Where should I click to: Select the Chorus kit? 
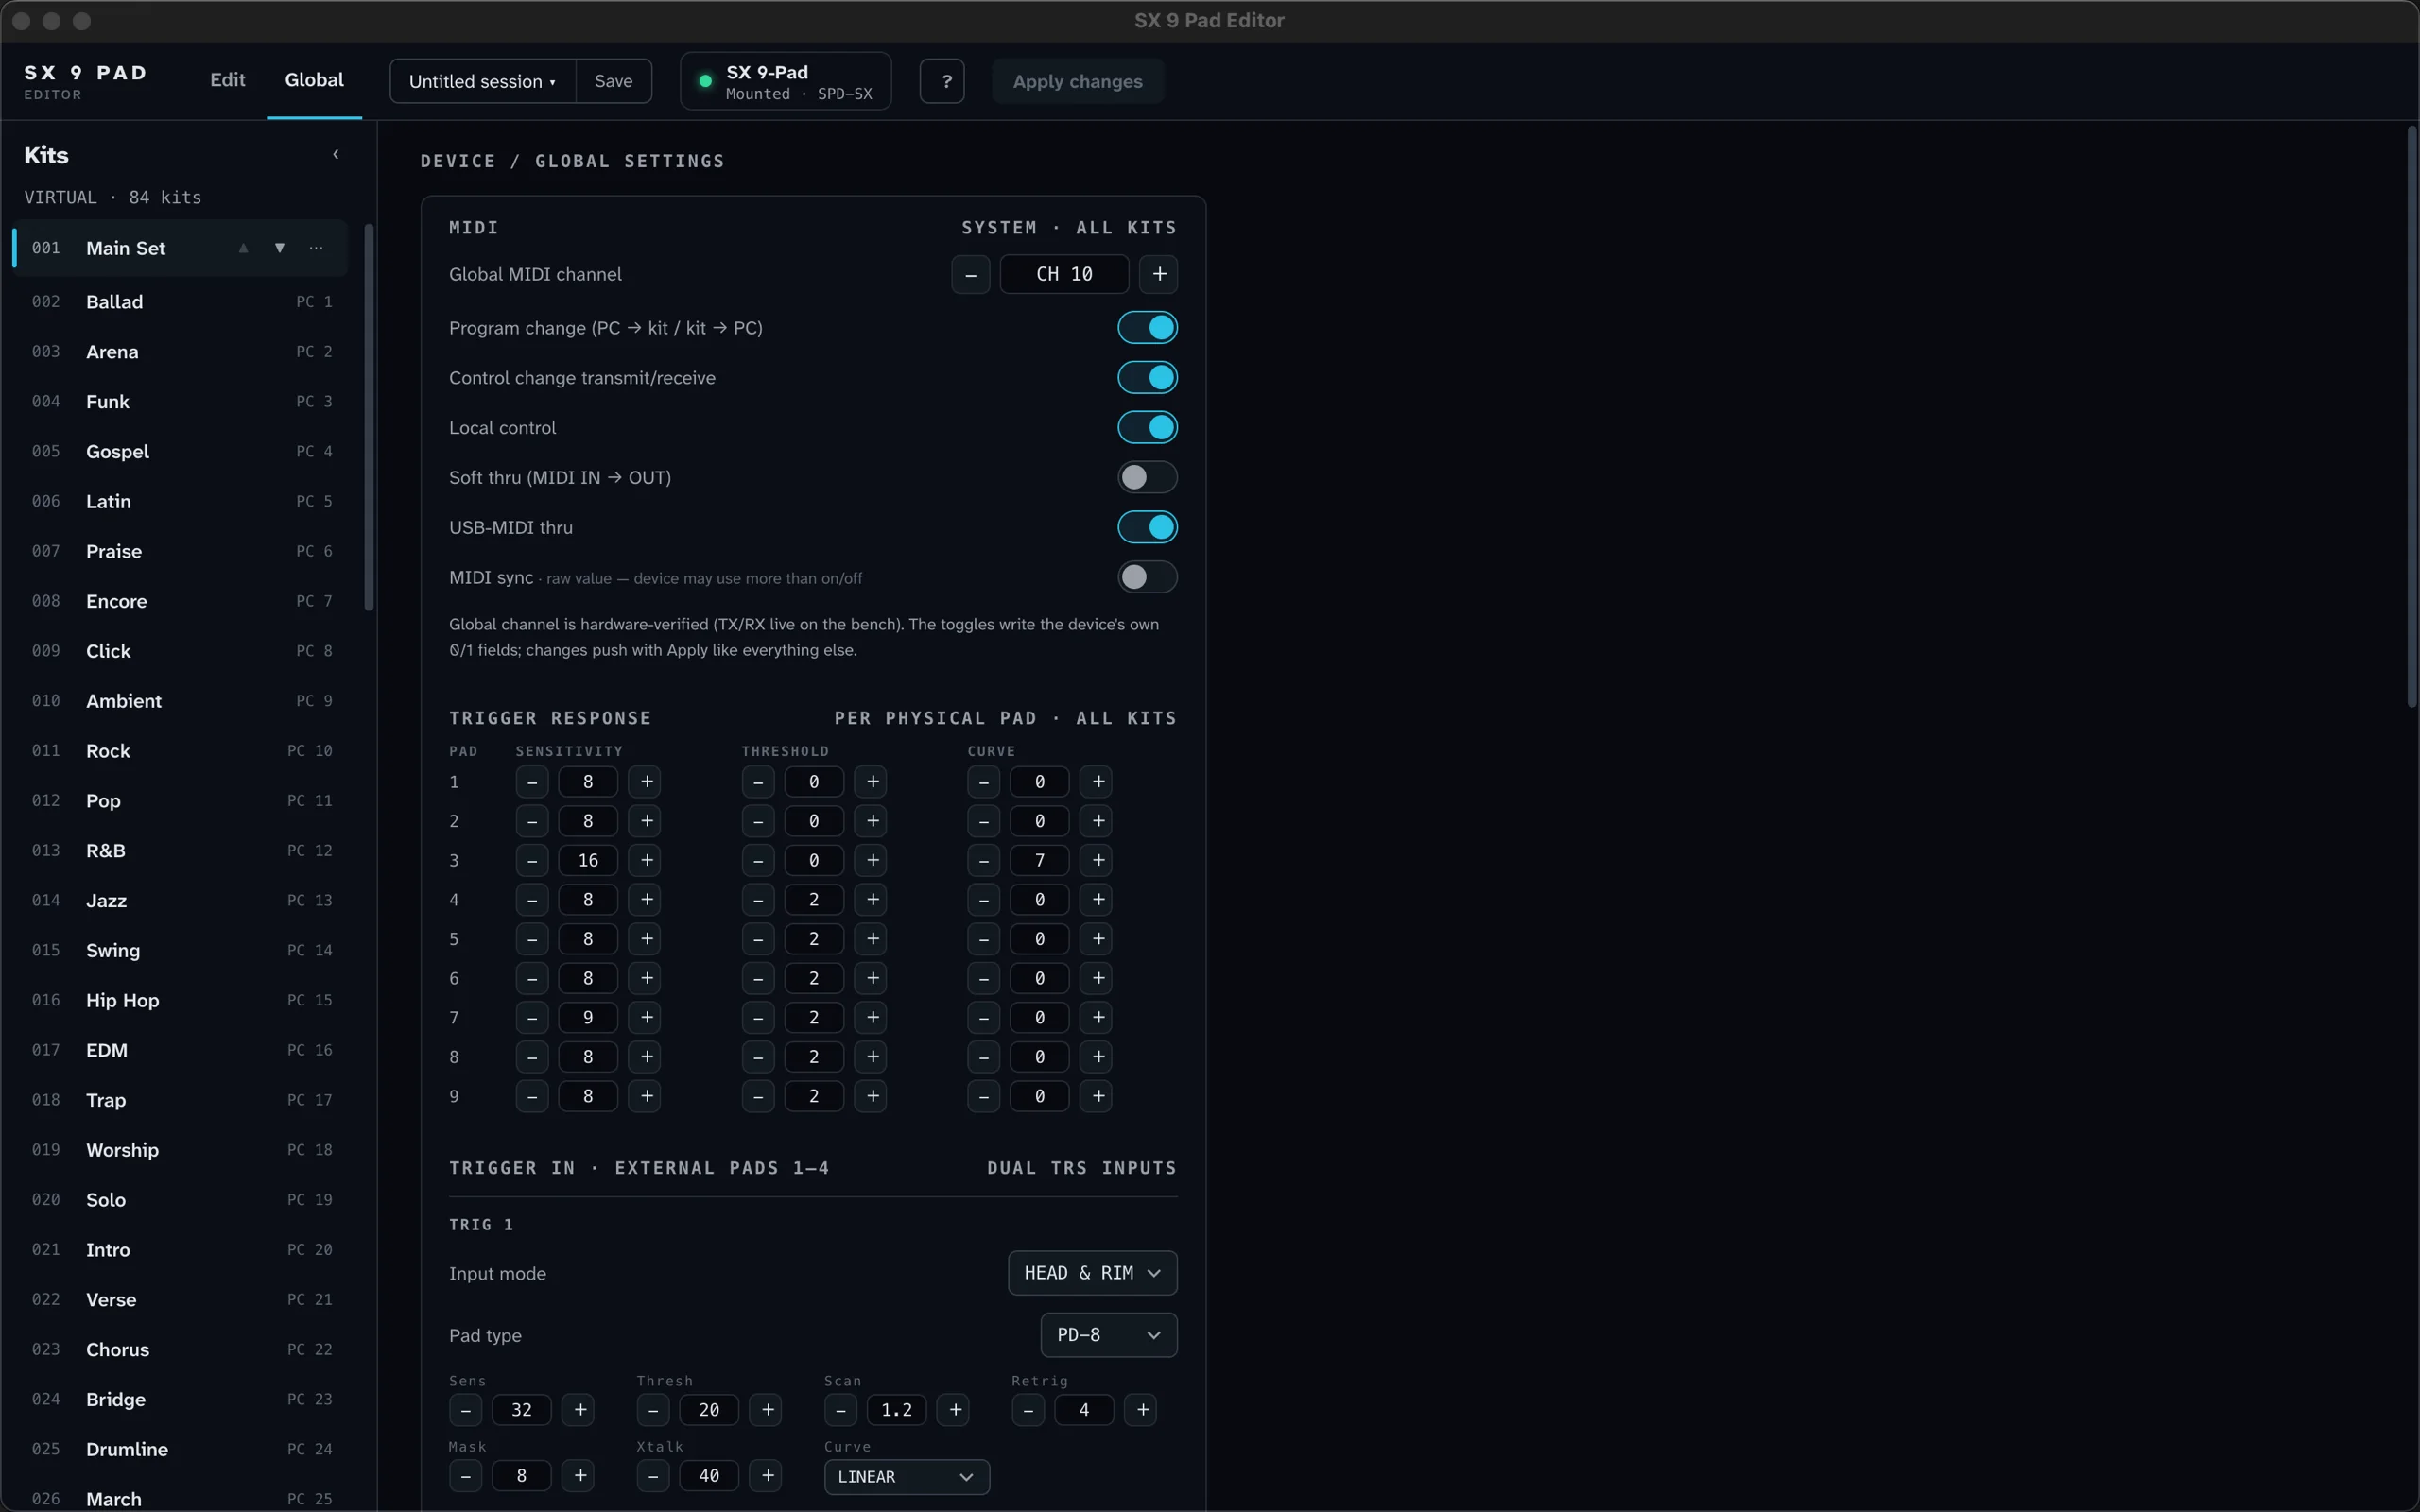(180, 1349)
